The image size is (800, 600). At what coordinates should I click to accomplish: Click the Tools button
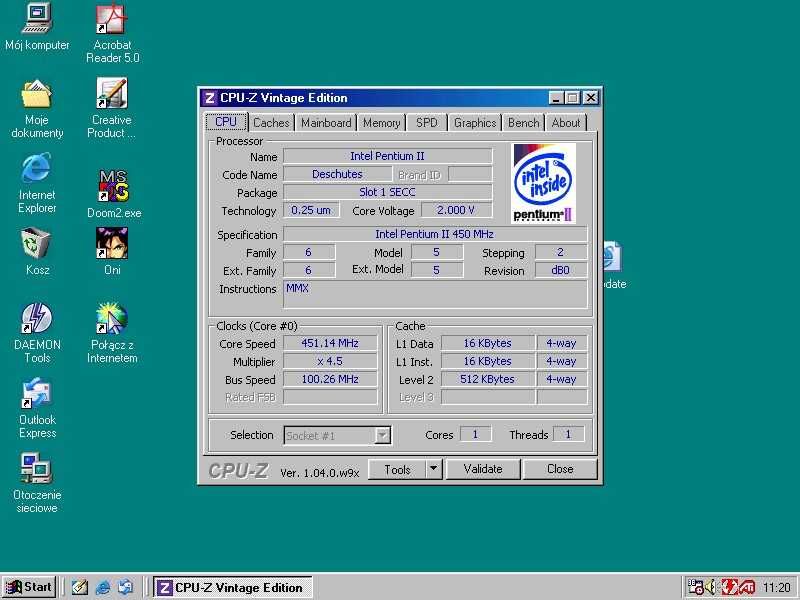(x=397, y=469)
